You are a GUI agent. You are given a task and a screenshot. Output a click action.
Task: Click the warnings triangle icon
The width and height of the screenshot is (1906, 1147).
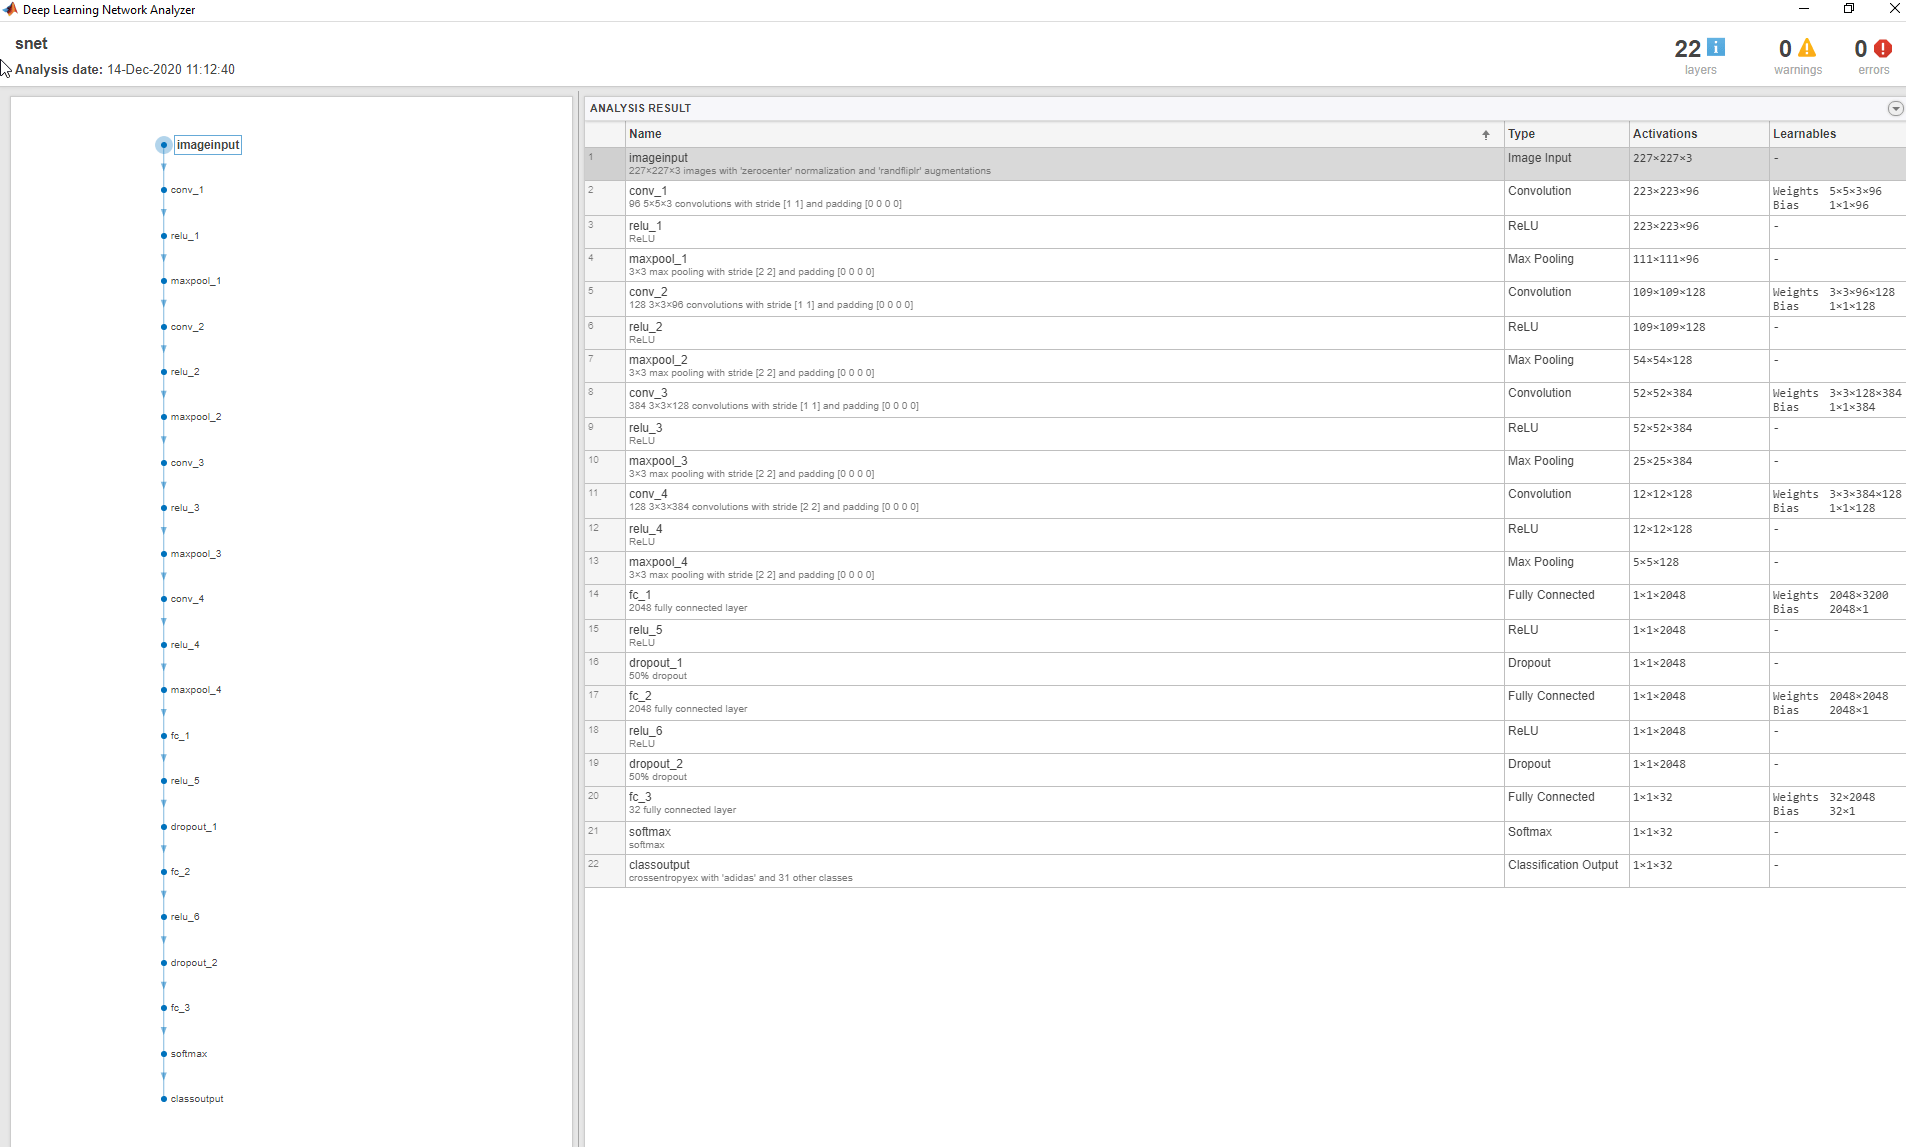(1806, 48)
